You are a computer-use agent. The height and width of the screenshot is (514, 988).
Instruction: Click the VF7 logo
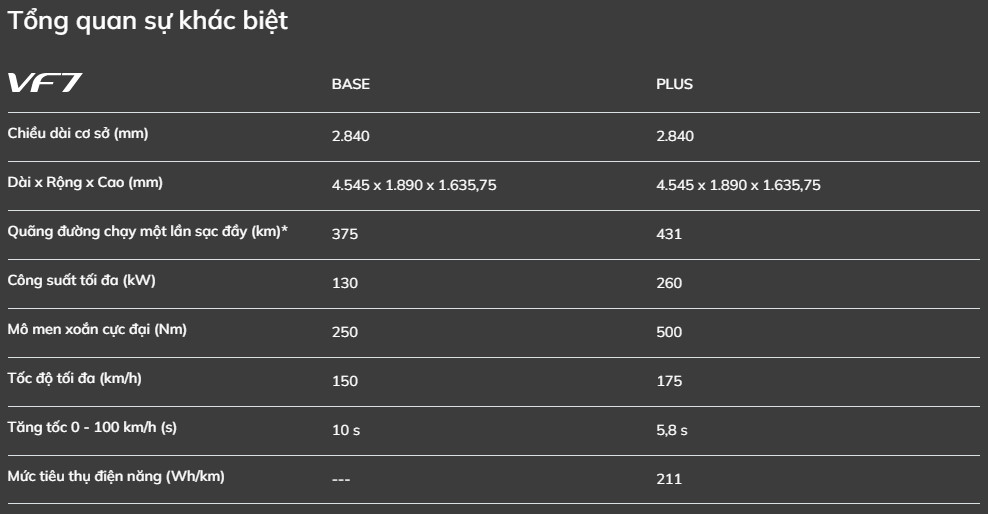[45, 83]
